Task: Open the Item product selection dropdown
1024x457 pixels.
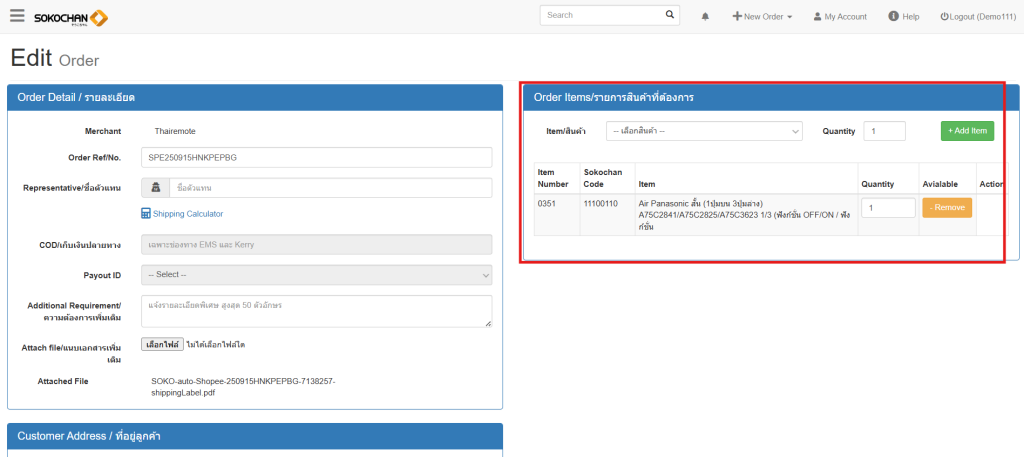Action: click(x=704, y=131)
